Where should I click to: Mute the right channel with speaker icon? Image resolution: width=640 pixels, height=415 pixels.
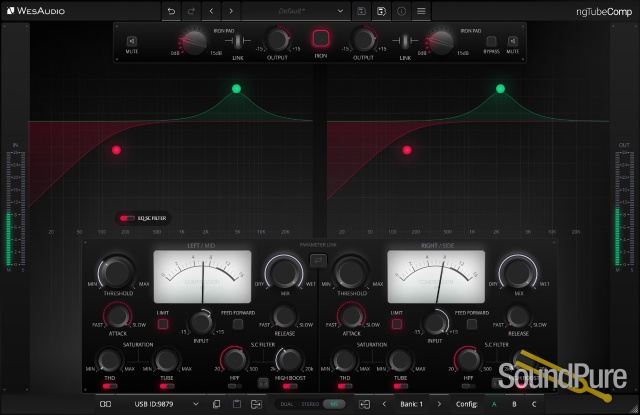tap(513, 41)
